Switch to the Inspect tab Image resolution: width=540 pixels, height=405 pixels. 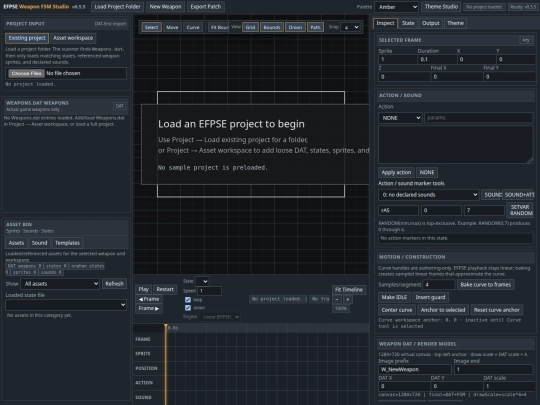click(385, 23)
